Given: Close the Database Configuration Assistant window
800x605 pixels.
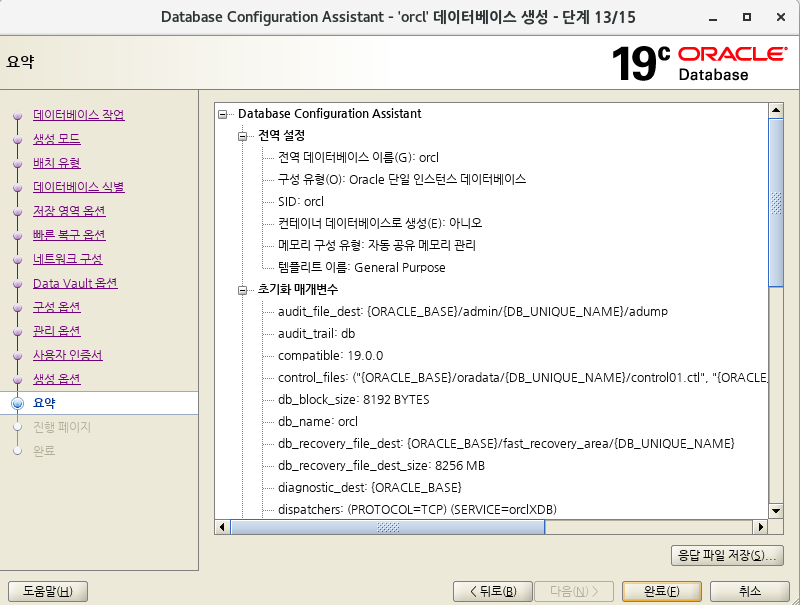Looking at the screenshot, I should point(781,17).
